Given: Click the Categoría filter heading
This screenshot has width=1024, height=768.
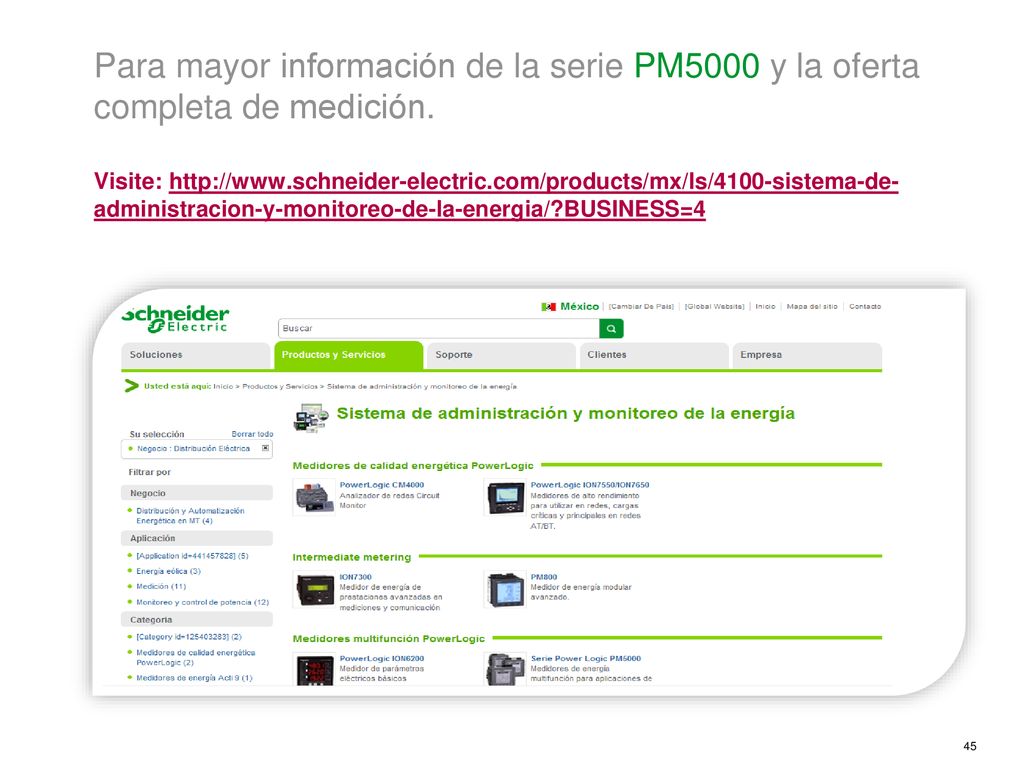Looking at the screenshot, I should pyautogui.click(x=197, y=620).
